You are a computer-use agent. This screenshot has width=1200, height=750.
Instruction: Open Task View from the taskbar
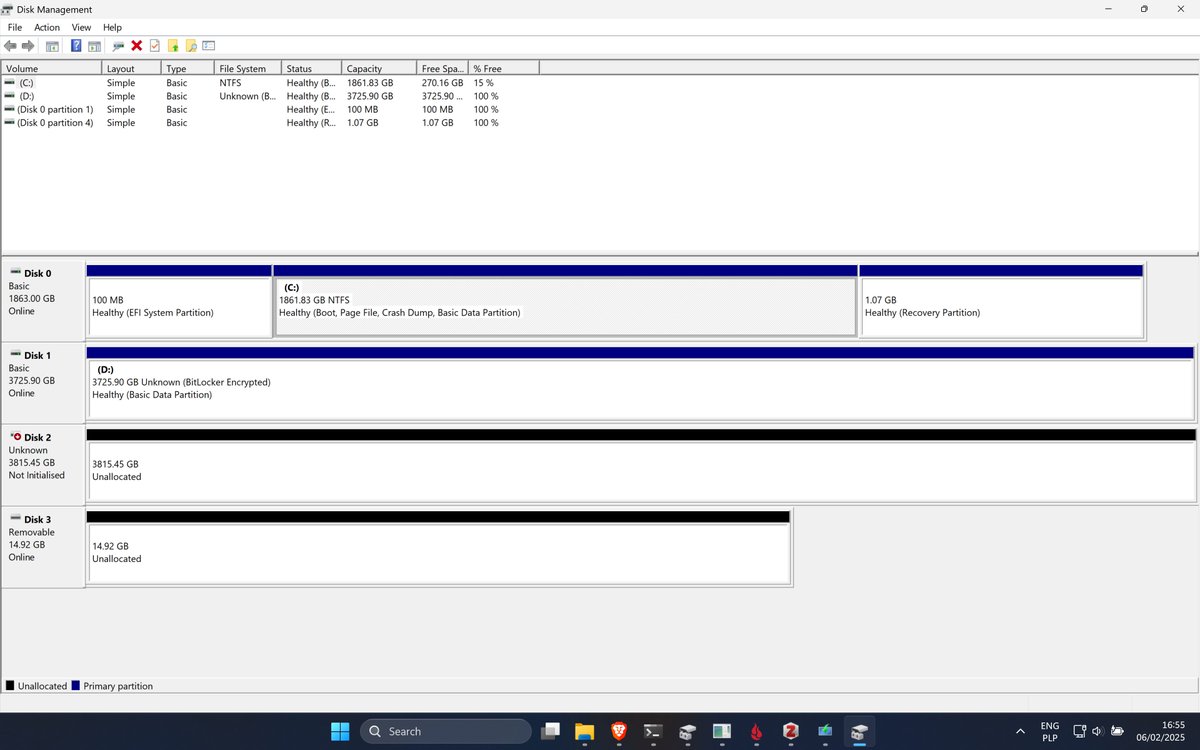(x=550, y=731)
